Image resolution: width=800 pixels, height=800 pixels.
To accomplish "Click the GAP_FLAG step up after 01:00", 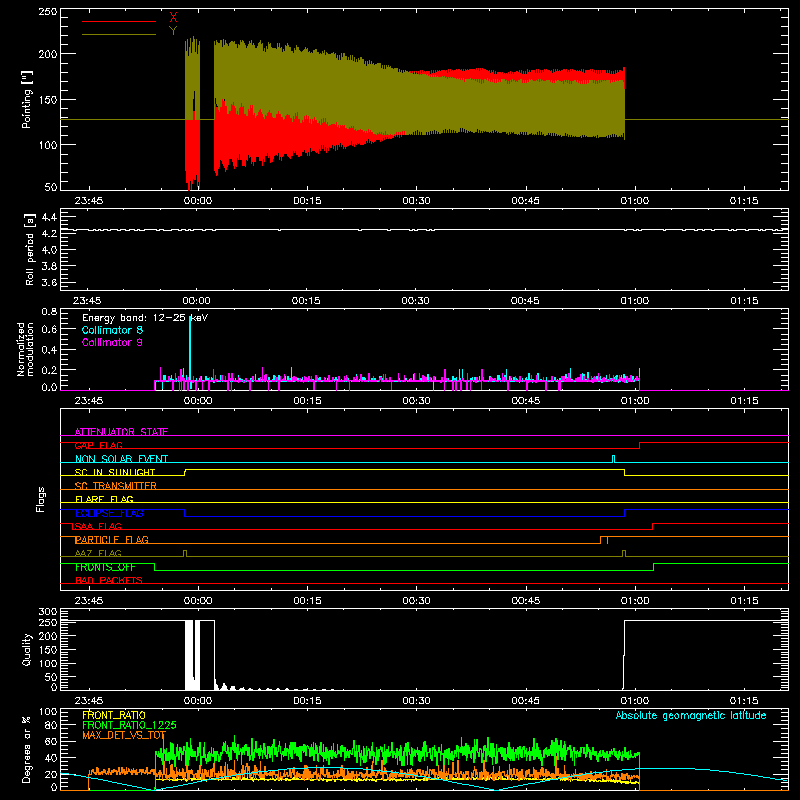I will (x=639, y=445).
